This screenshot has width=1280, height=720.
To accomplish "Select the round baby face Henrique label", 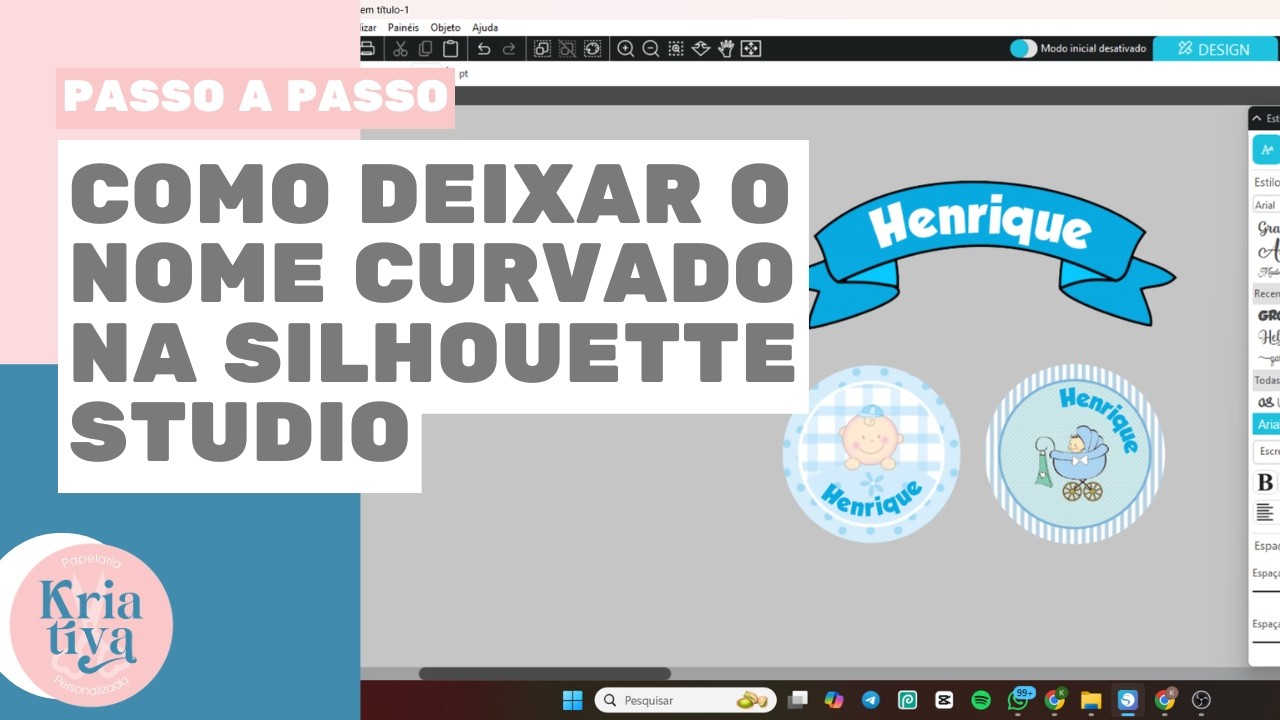I will pyautogui.click(x=871, y=454).
